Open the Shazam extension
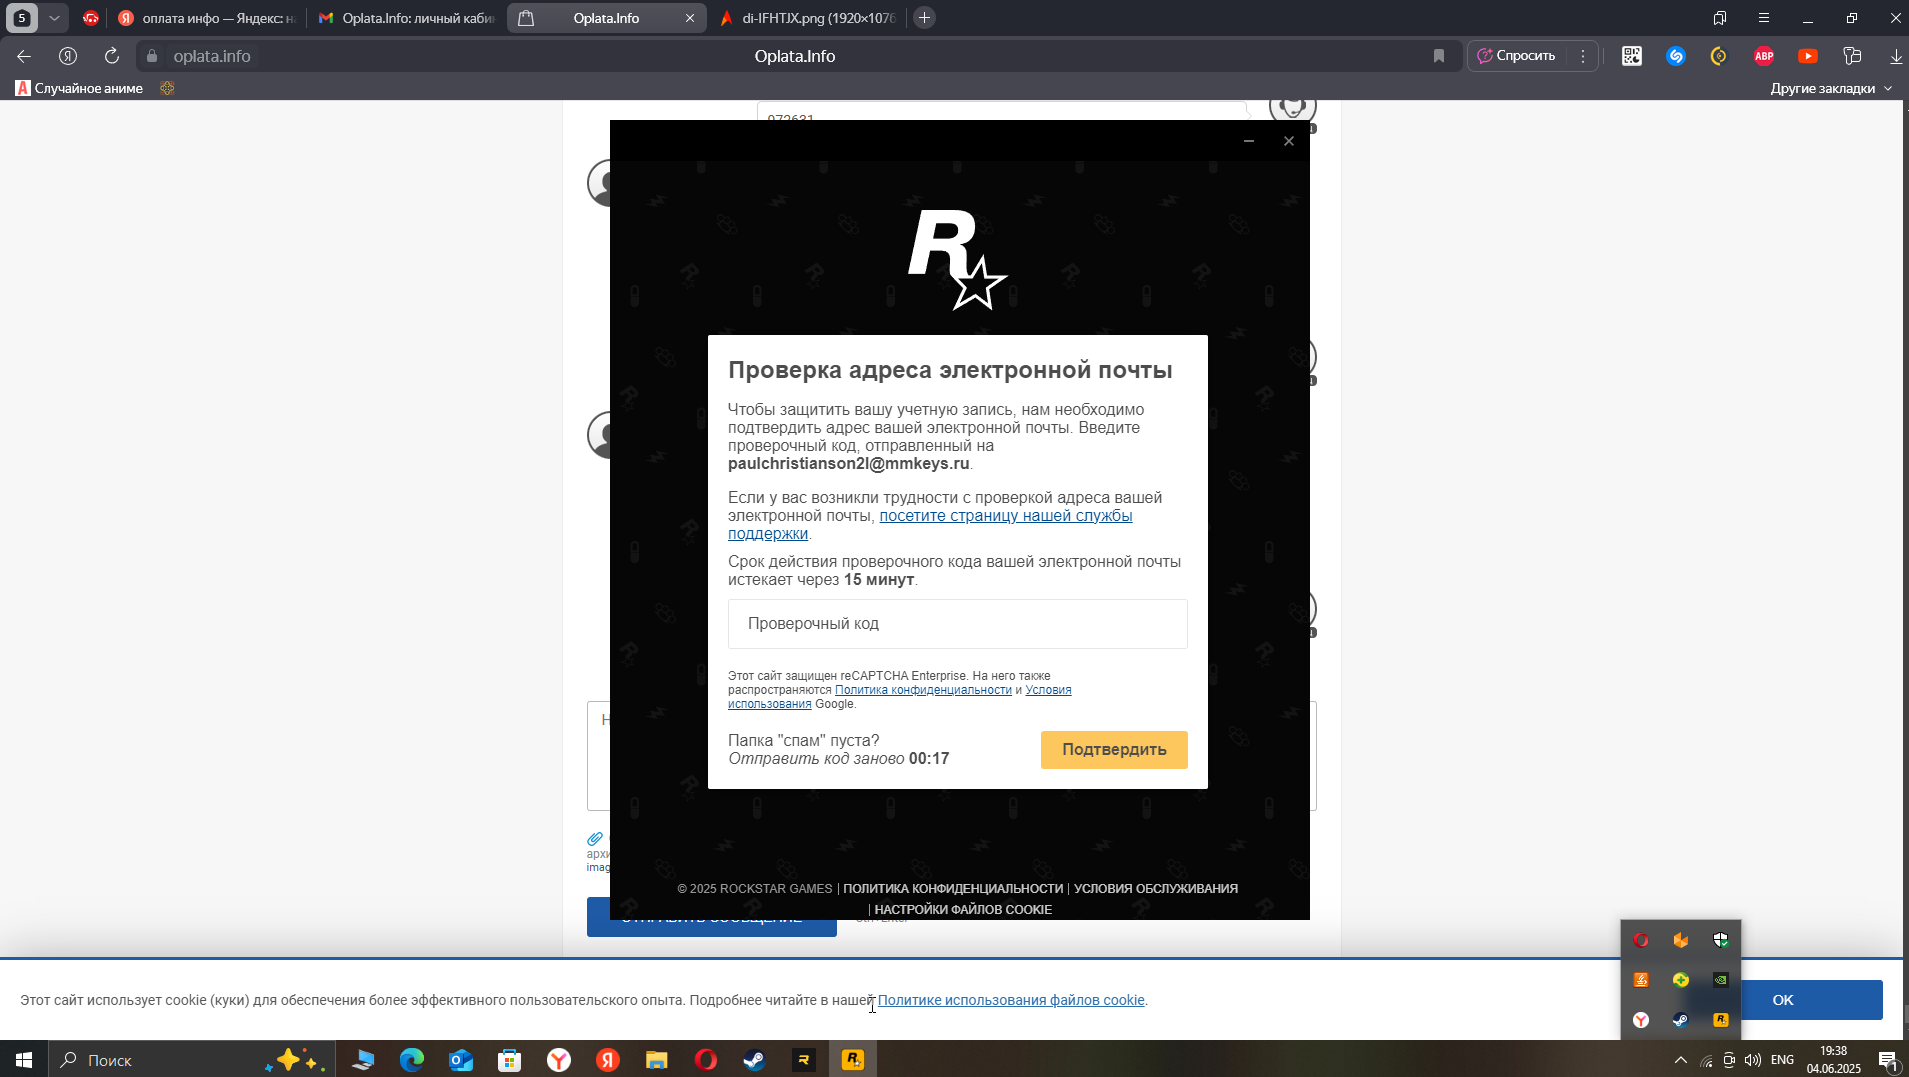The height and width of the screenshot is (1077, 1909). pyautogui.click(x=1676, y=56)
